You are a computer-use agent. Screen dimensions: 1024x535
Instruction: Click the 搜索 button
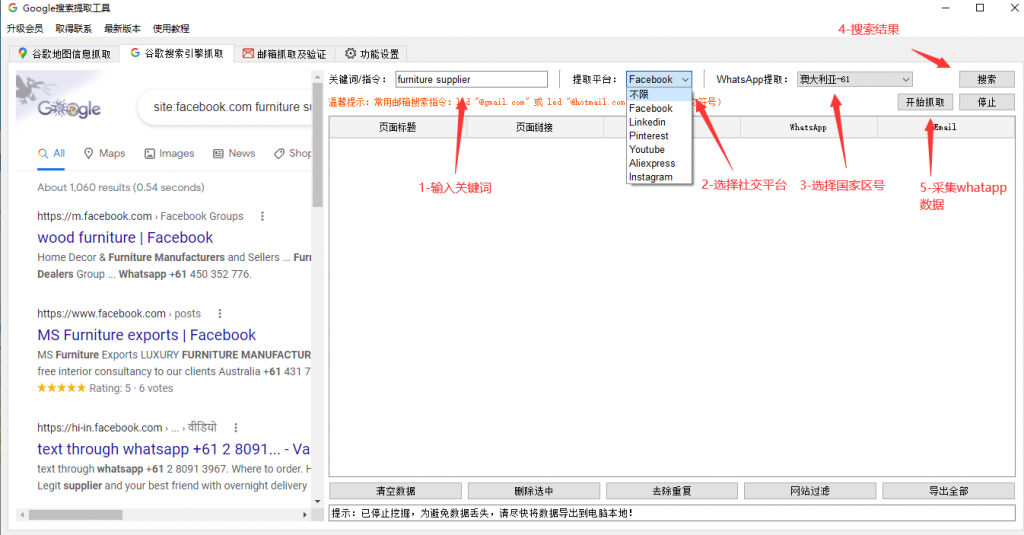click(986, 79)
